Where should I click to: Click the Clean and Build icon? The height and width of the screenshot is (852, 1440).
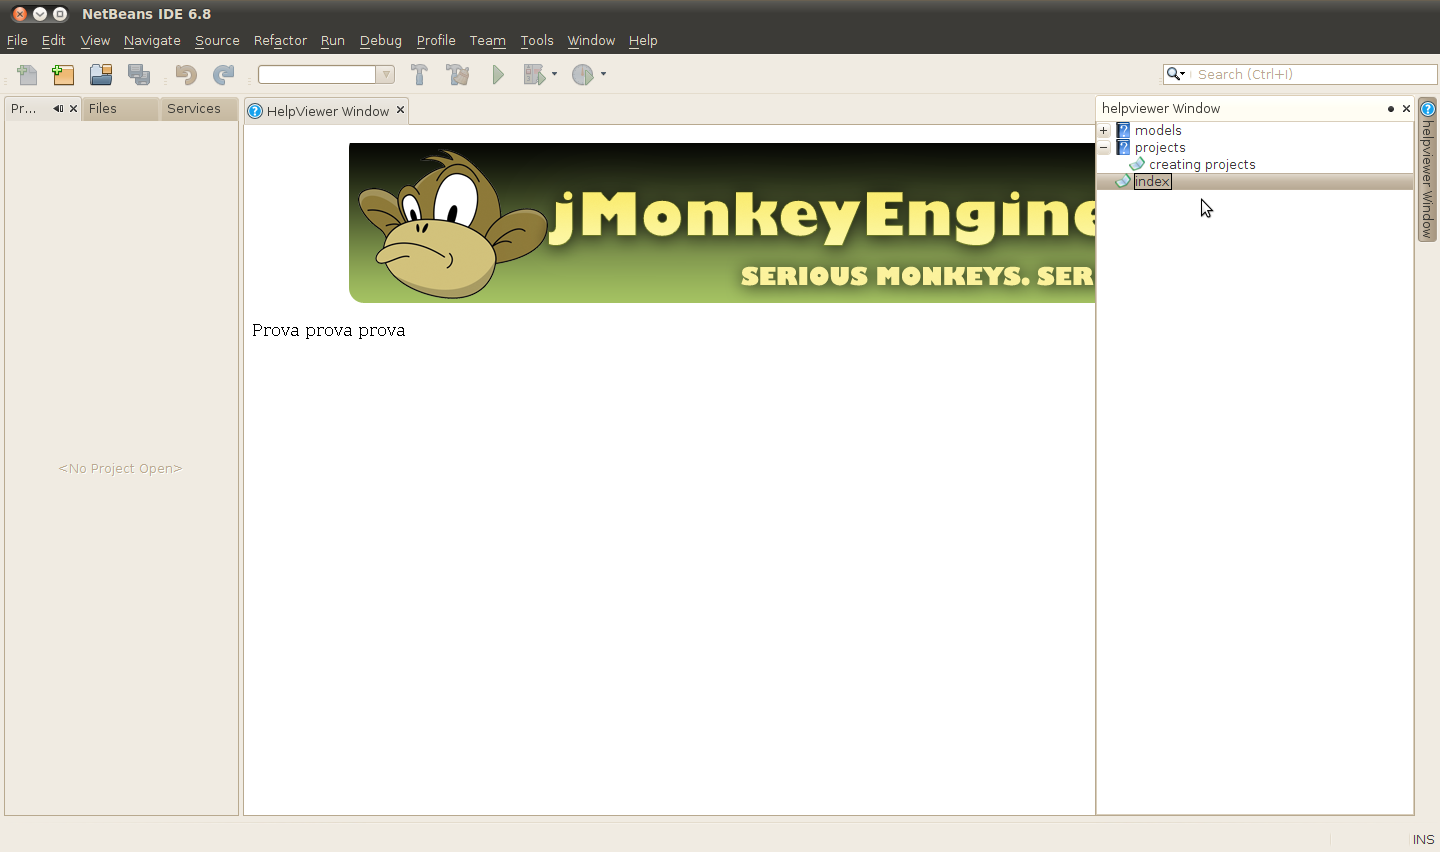pos(458,74)
